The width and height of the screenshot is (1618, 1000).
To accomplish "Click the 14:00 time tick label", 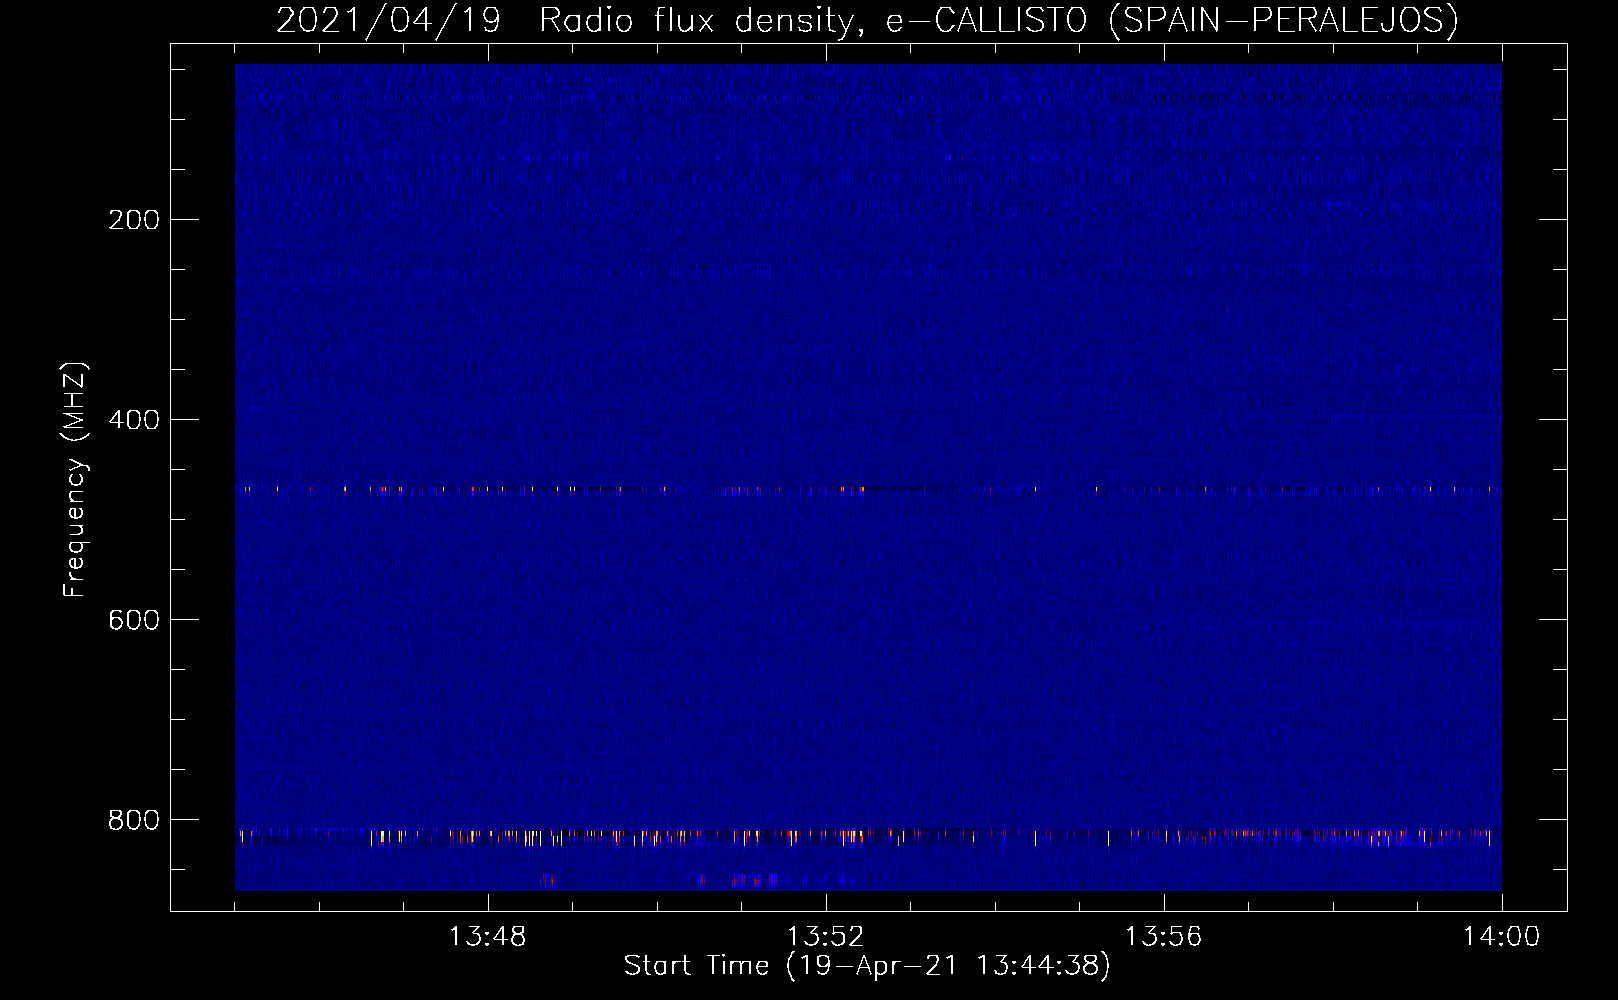I will coord(1501,937).
